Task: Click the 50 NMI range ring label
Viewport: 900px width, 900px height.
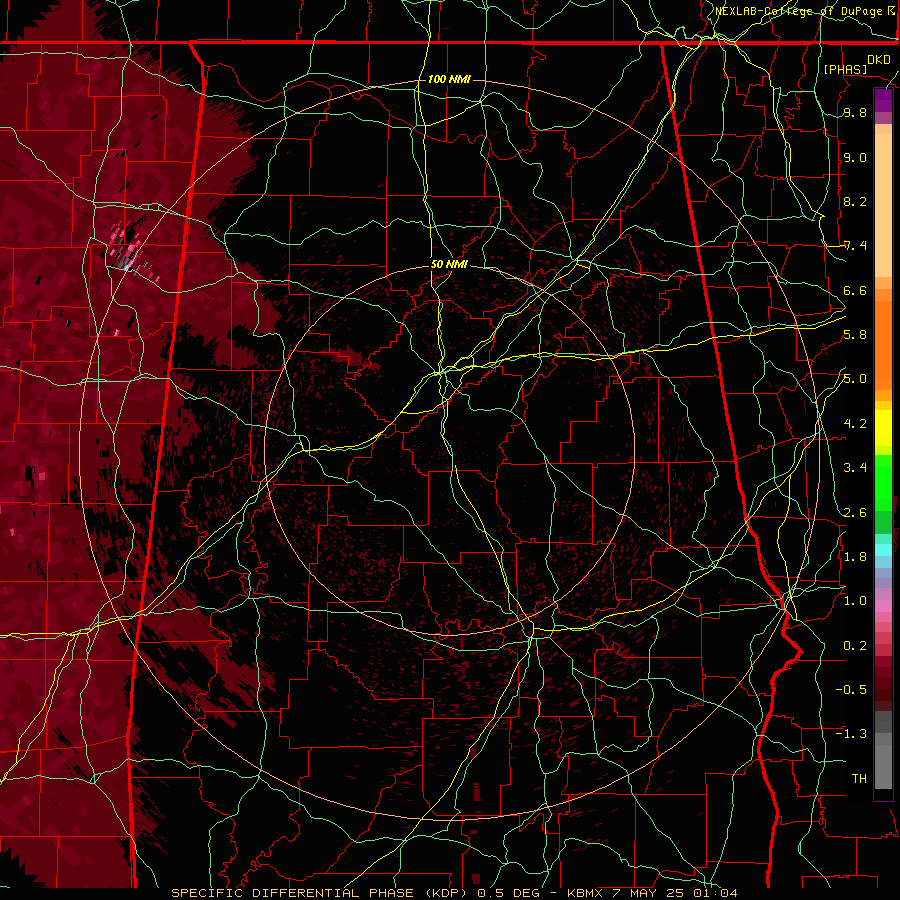Action: tap(449, 264)
